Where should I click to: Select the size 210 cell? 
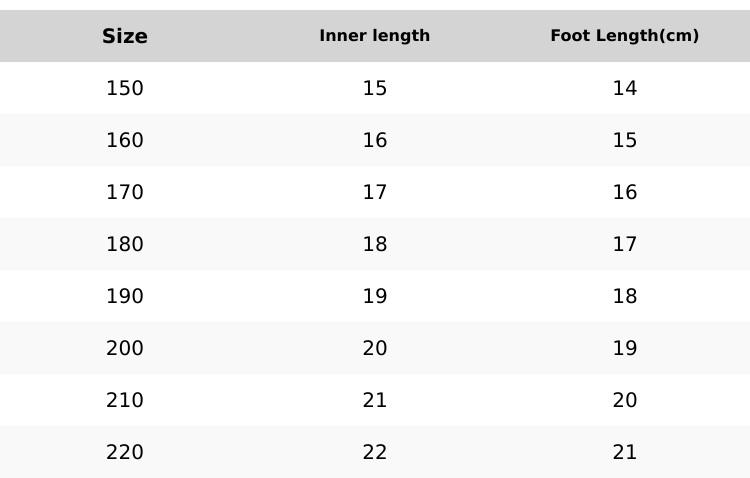click(125, 400)
